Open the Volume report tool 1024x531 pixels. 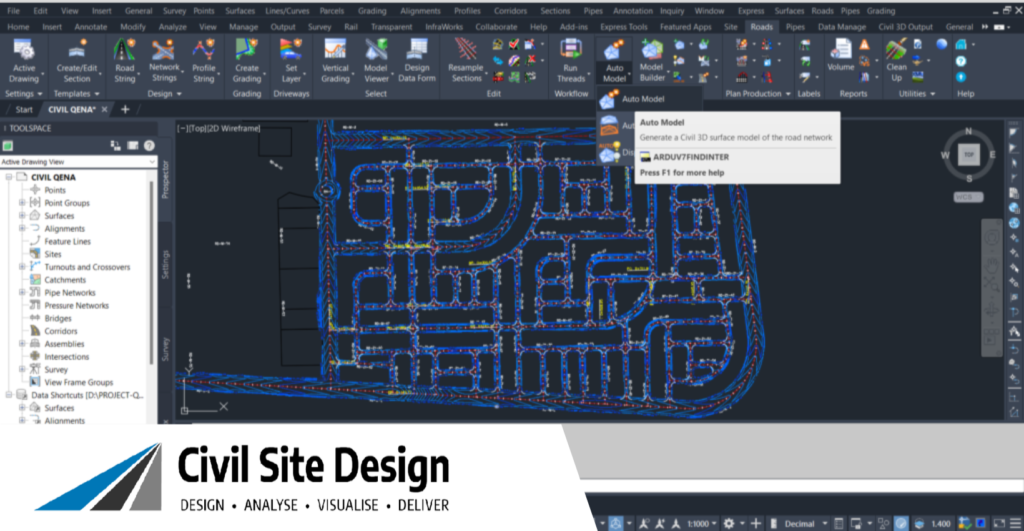[x=840, y=56]
